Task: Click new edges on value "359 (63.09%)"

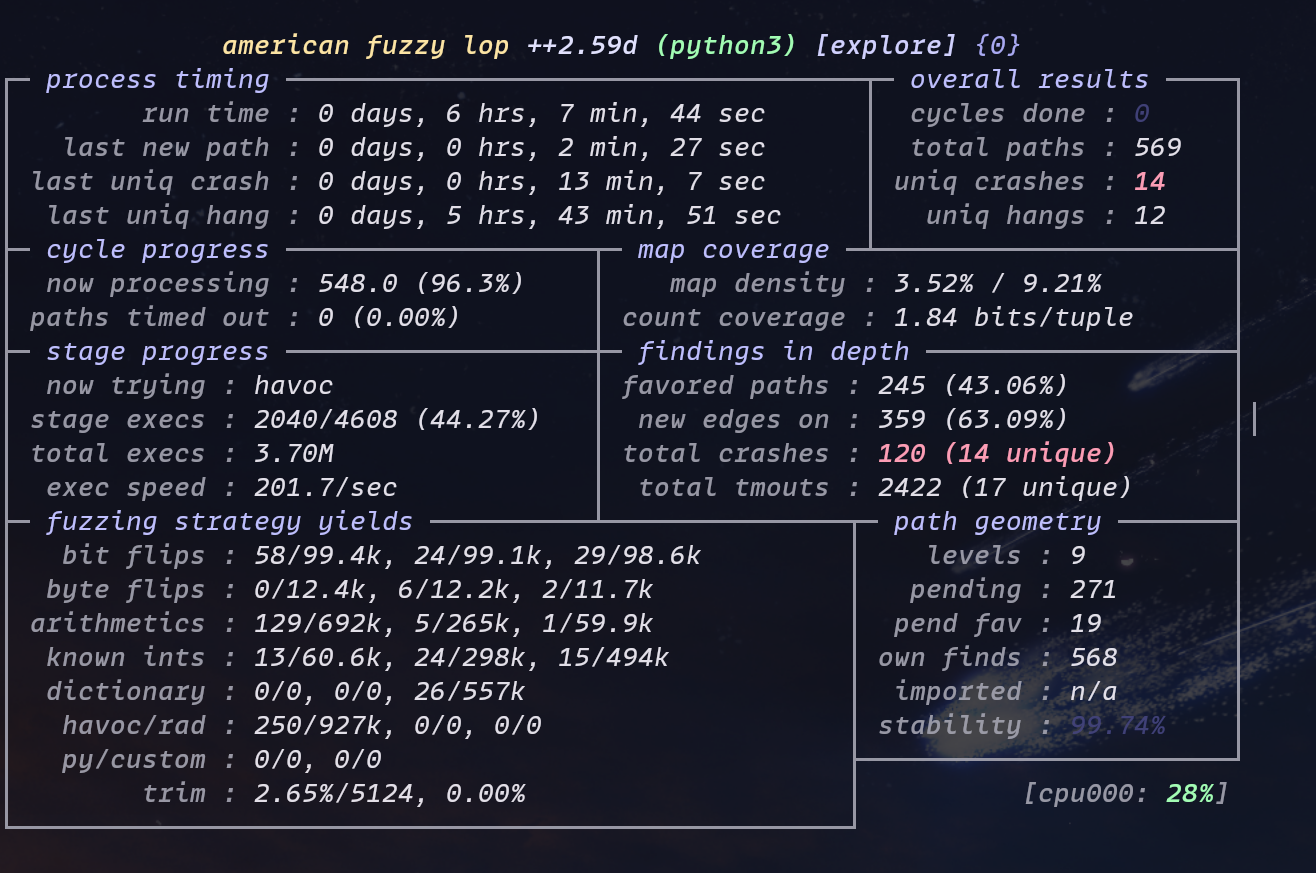Action: [x=974, y=420]
